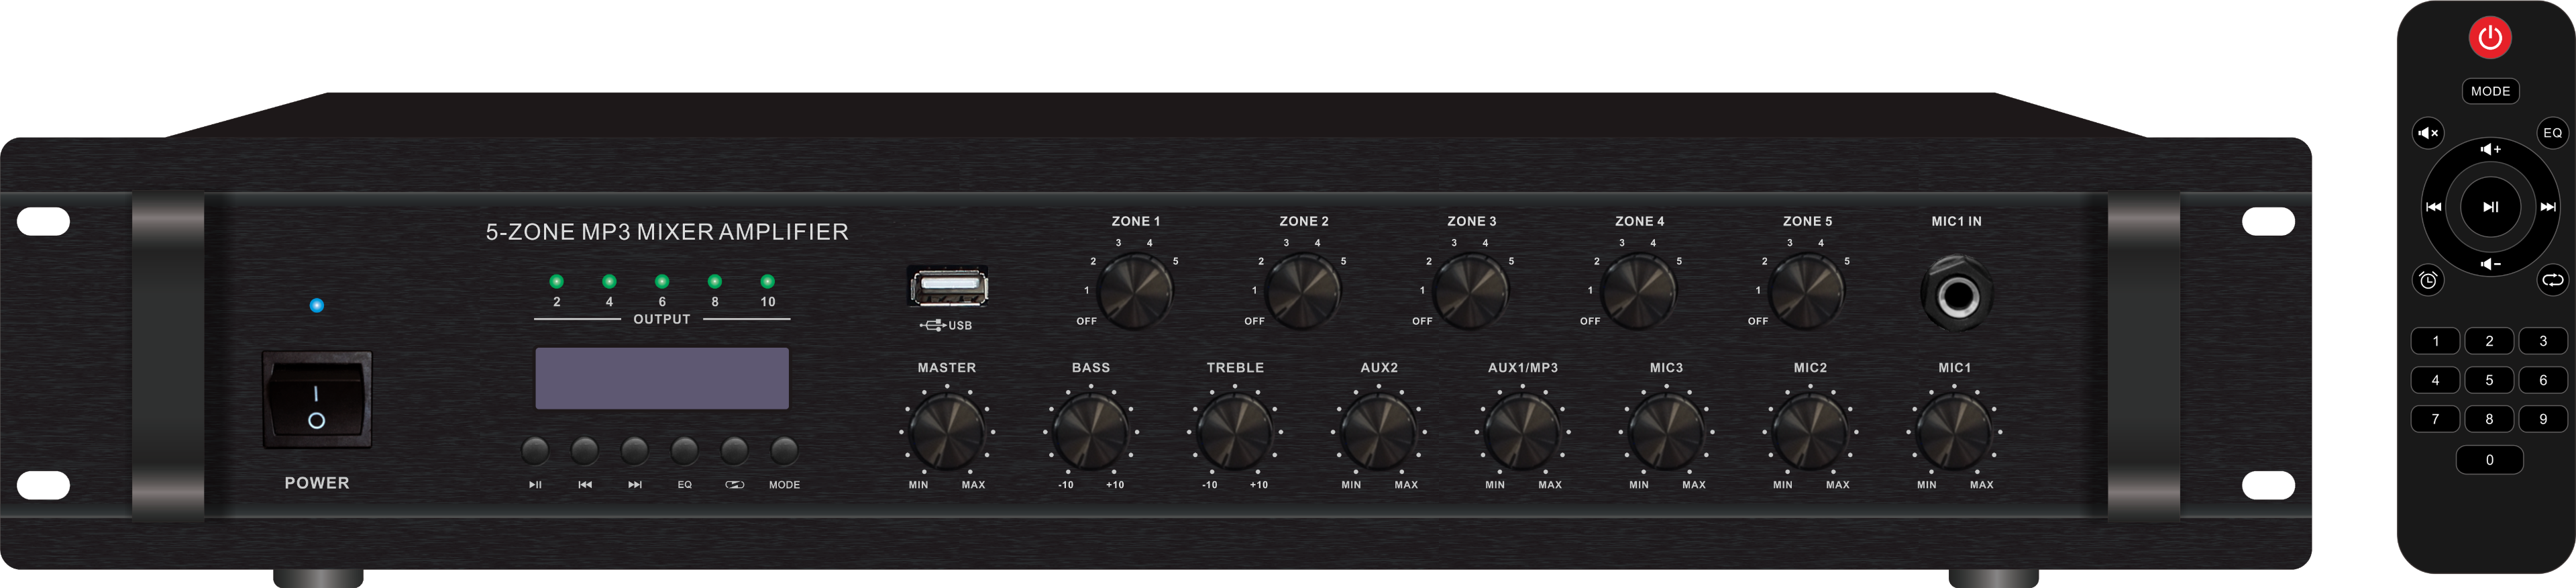Click the LCD display screen

[662, 378]
